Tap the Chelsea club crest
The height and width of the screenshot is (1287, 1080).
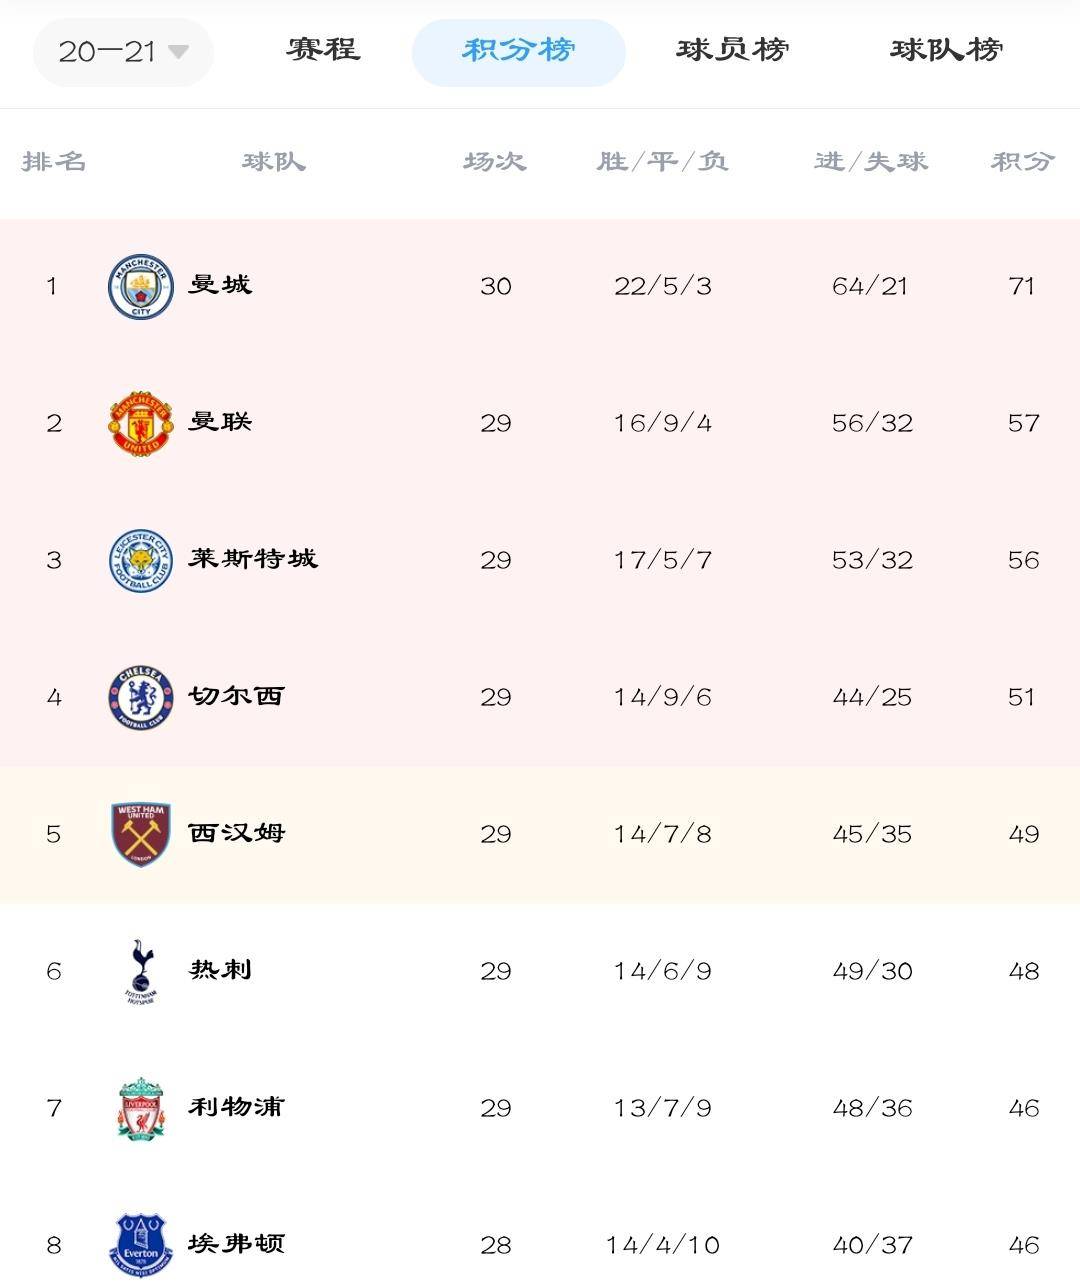[141, 697]
